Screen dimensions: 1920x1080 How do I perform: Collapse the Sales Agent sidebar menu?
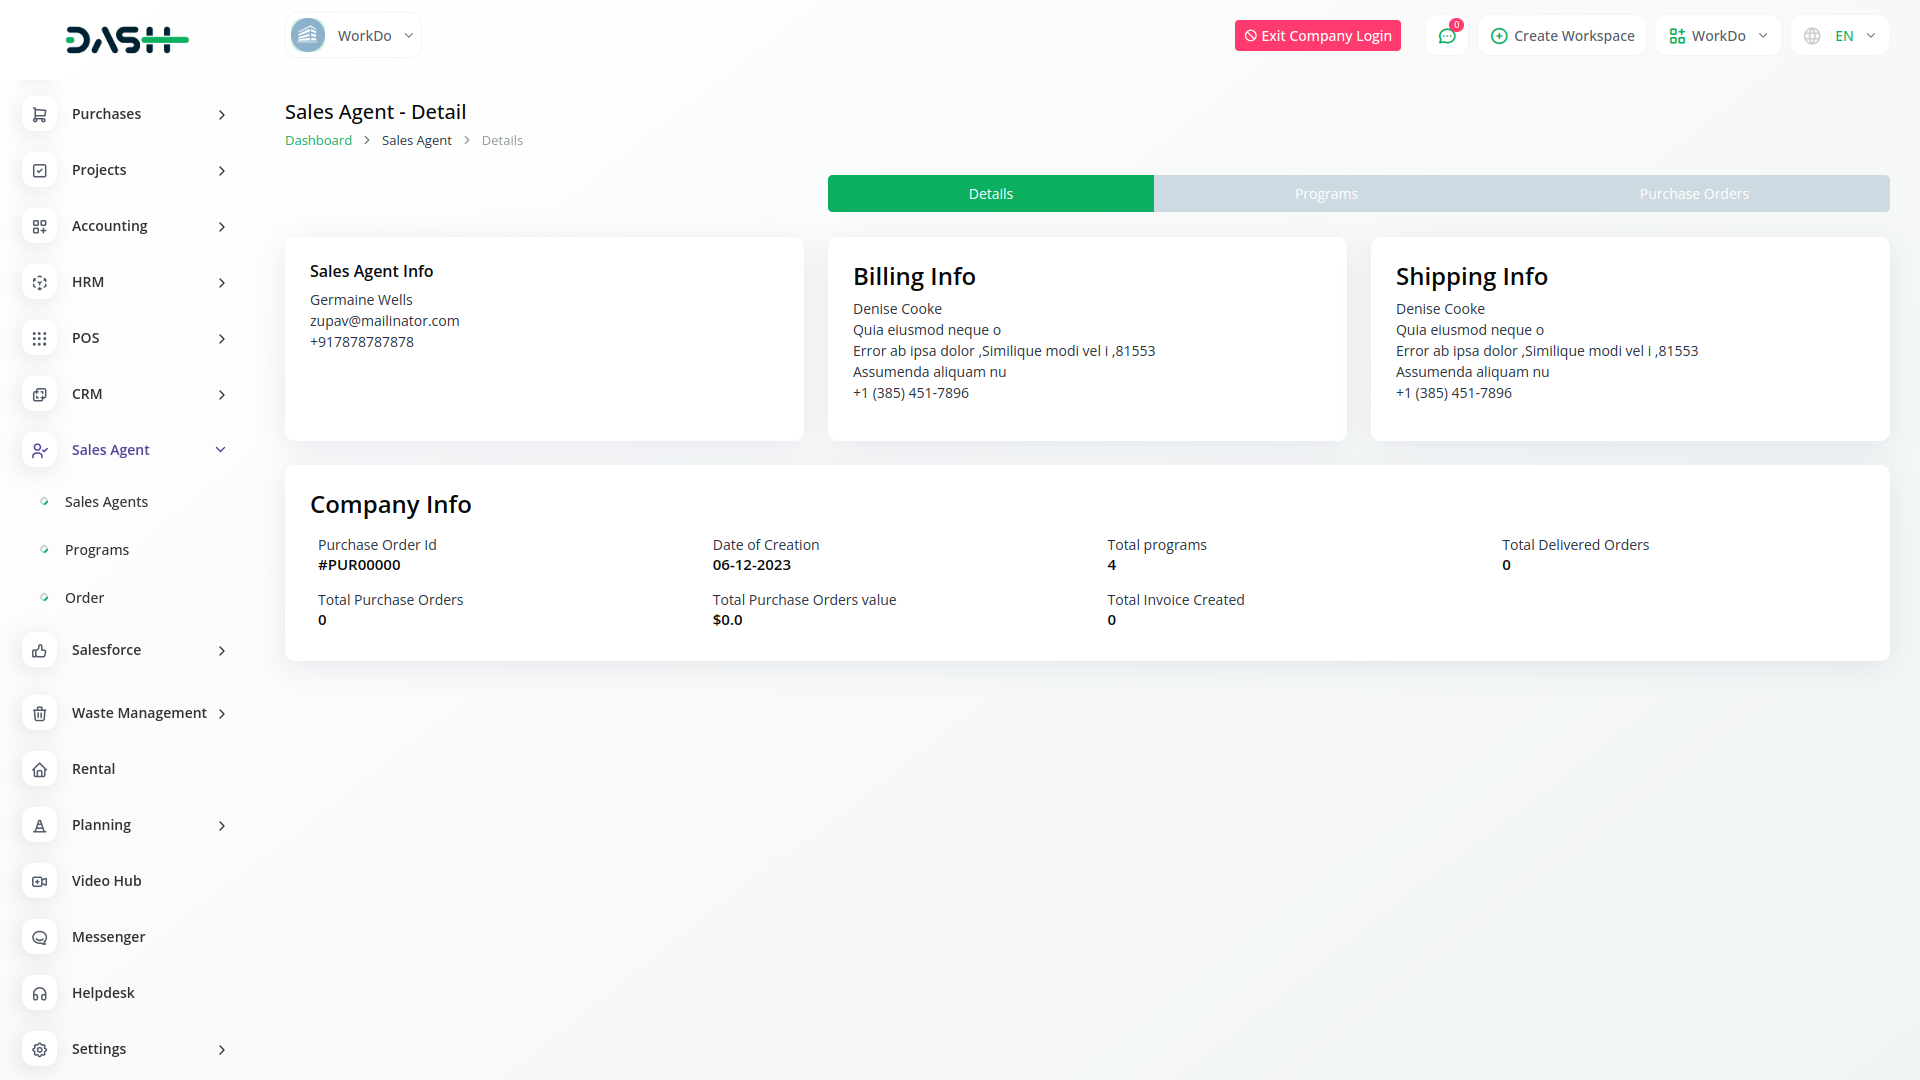(221, 450)
